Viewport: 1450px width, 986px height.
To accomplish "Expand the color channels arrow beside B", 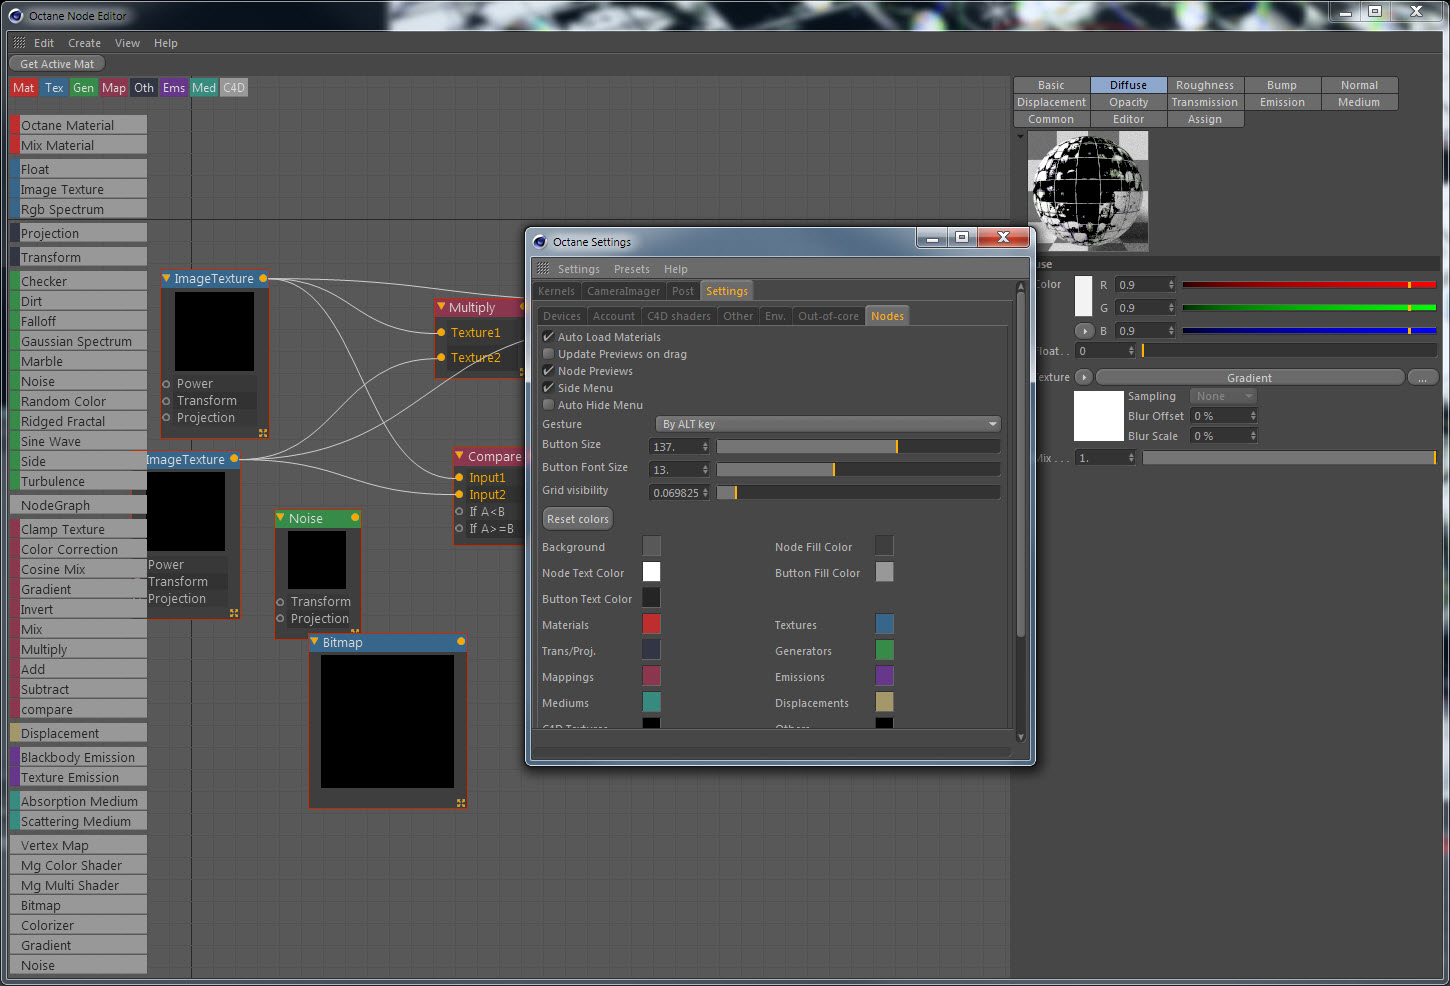I will click(x=1084, y=331).
